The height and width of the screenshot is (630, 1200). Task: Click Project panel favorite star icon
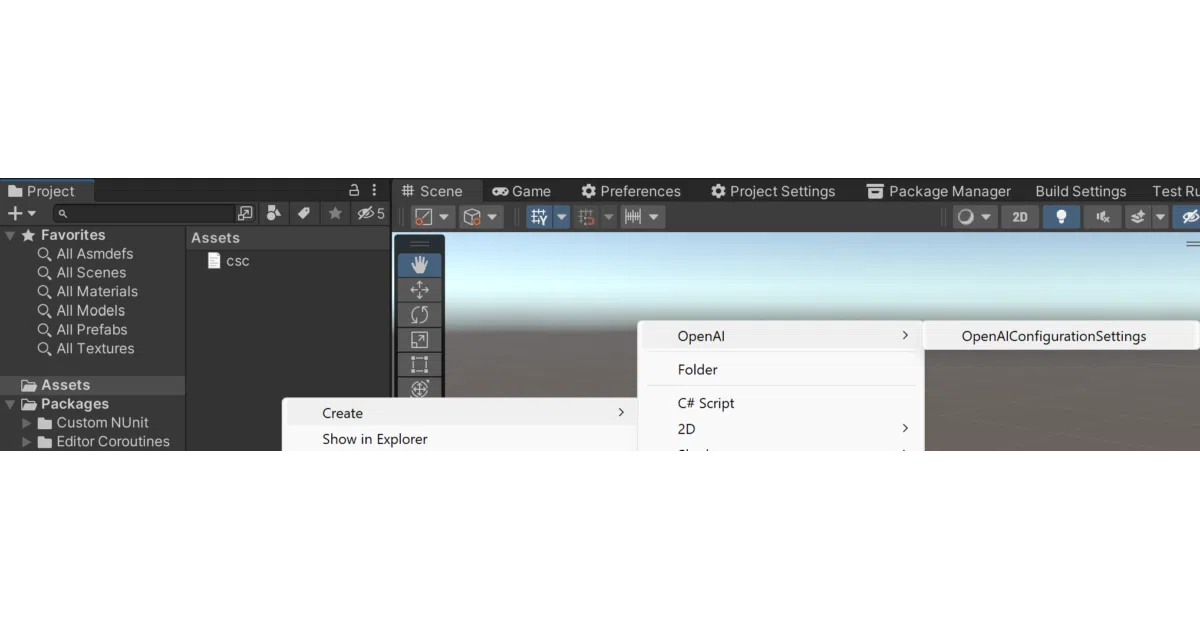click(335, 213)
